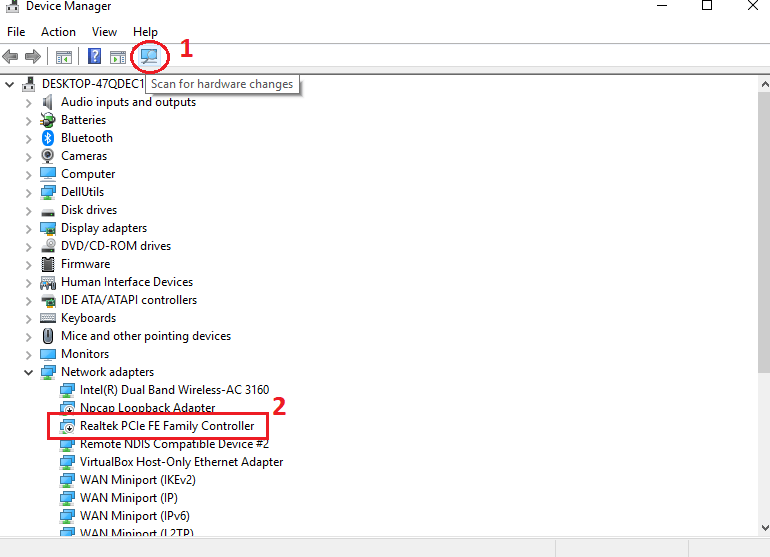Expand Human Interface Devices category

(x=28, y=283)
